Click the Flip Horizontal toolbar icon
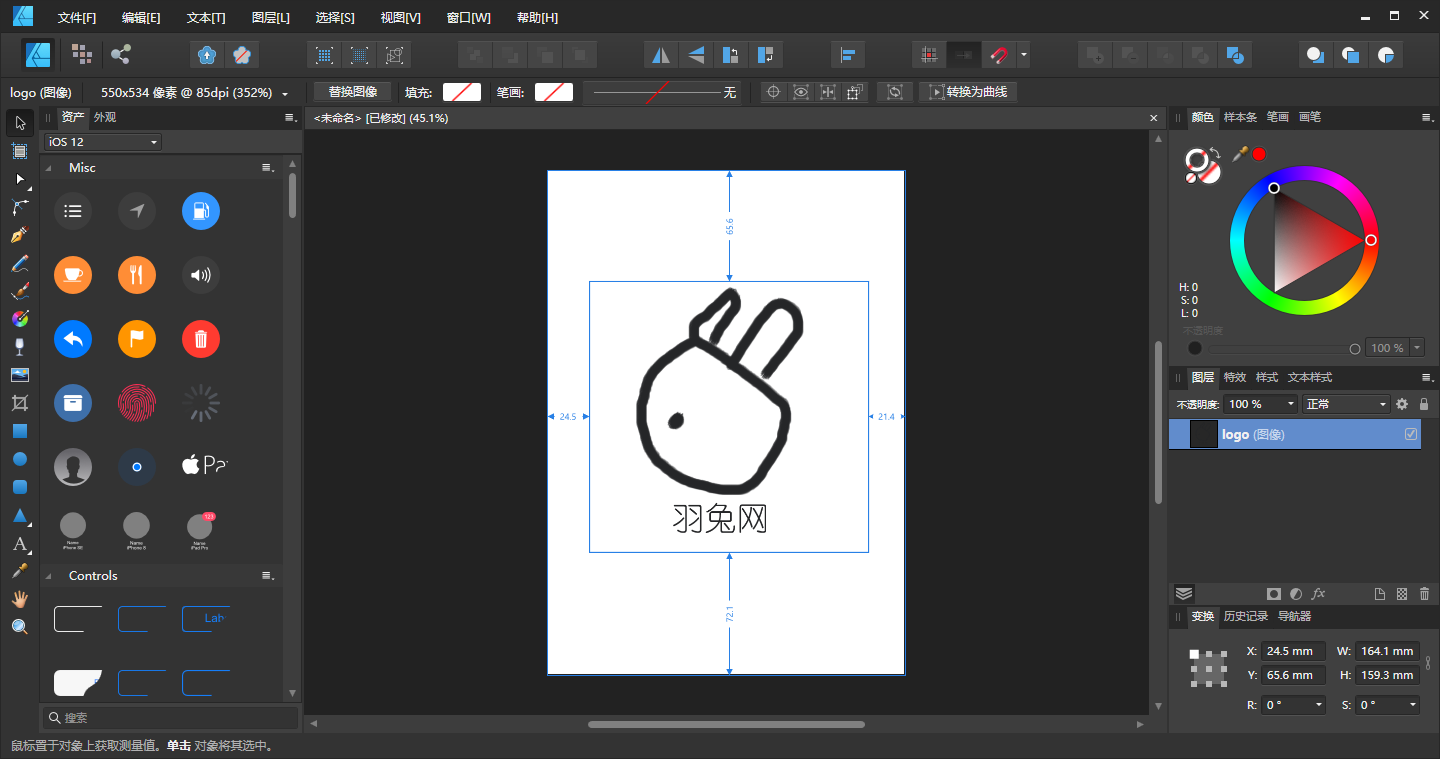Image resolution: width=1440 pixels, height=759 pixels. [x=661, y=55]
